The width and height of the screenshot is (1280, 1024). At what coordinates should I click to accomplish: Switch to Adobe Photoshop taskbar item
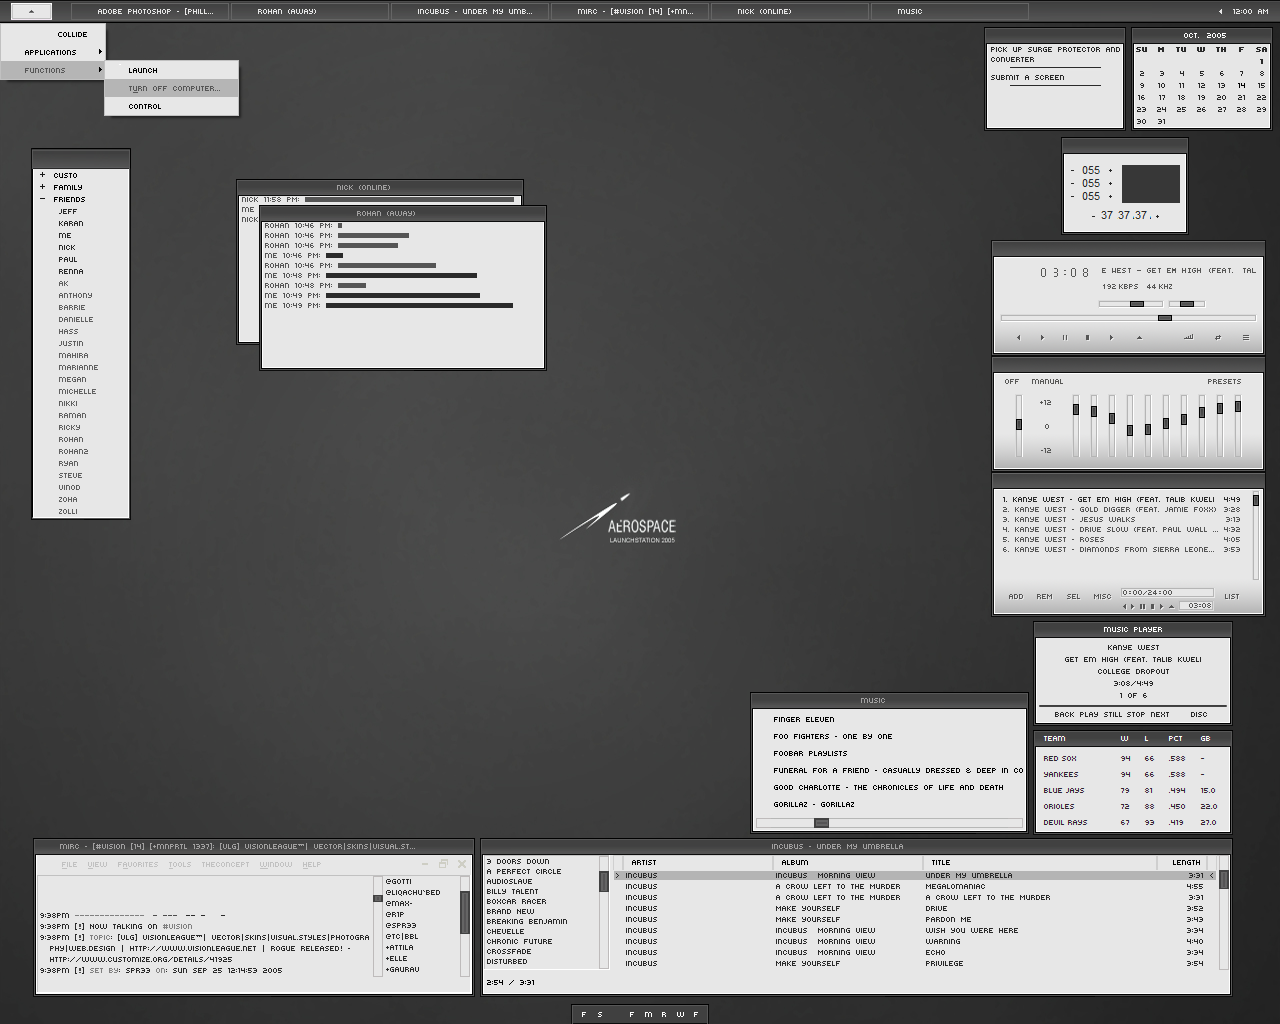pyautogui.click(x=149, y=12)
